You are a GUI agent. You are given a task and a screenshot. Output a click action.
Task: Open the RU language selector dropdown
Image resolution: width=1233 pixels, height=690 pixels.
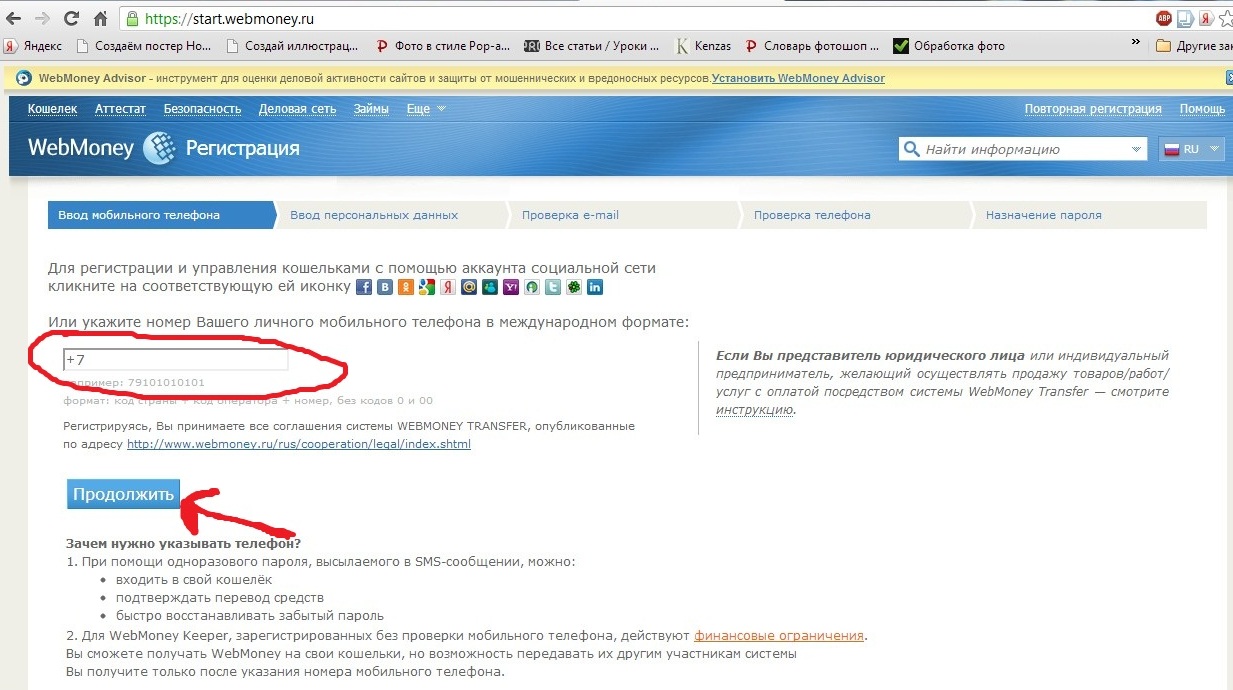[x=1191, y=149]
